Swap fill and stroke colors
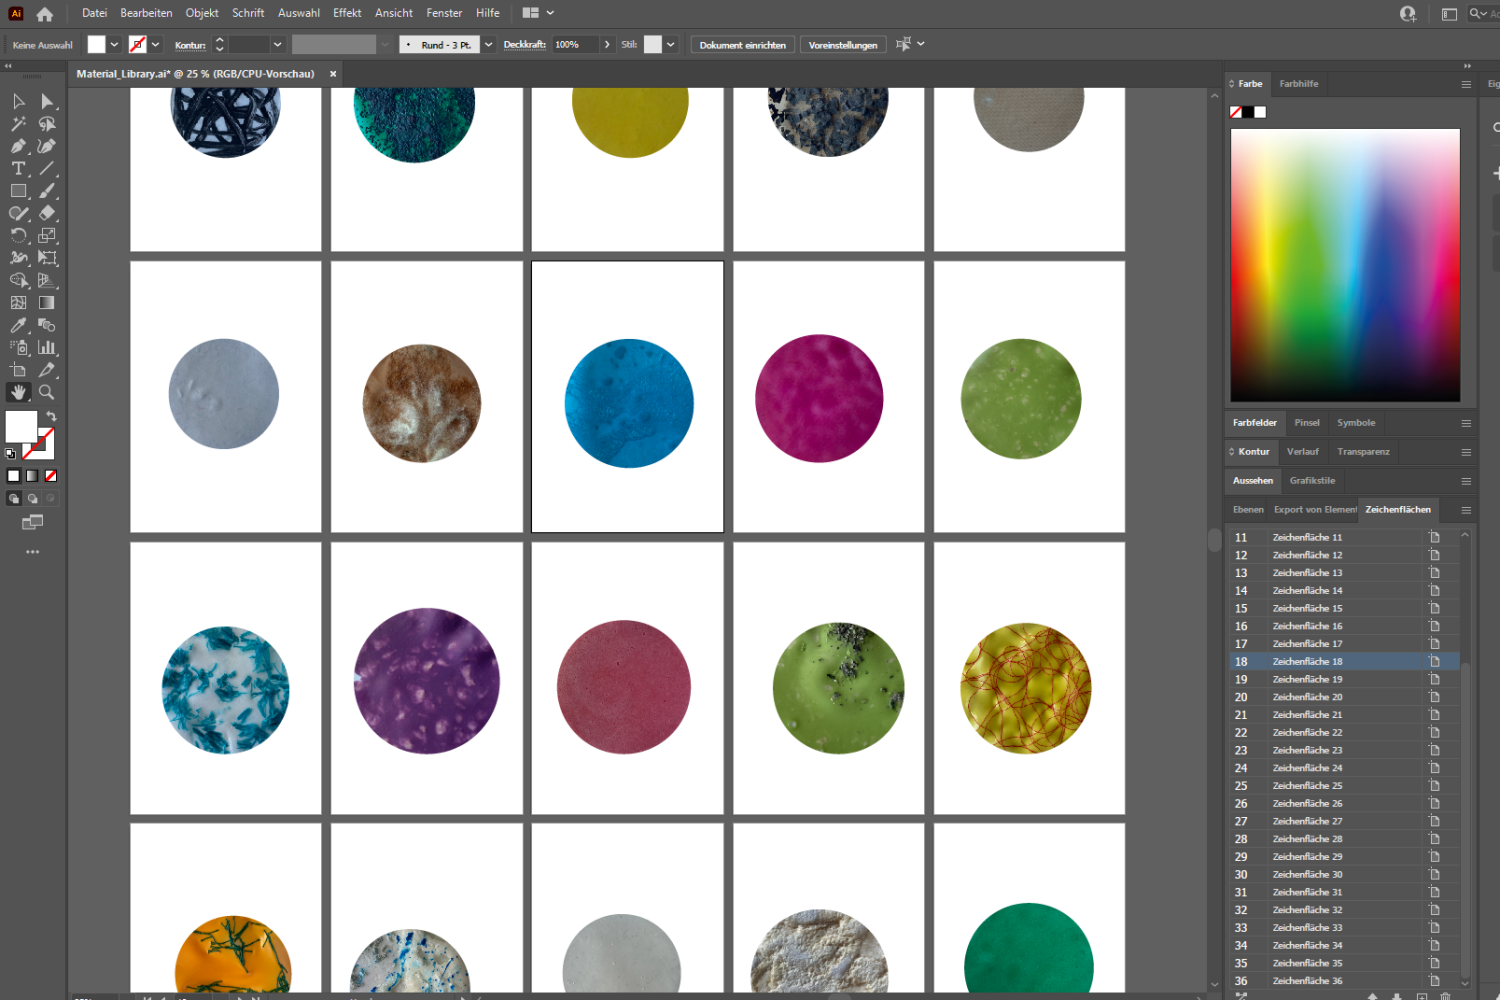 click(51, 416)
